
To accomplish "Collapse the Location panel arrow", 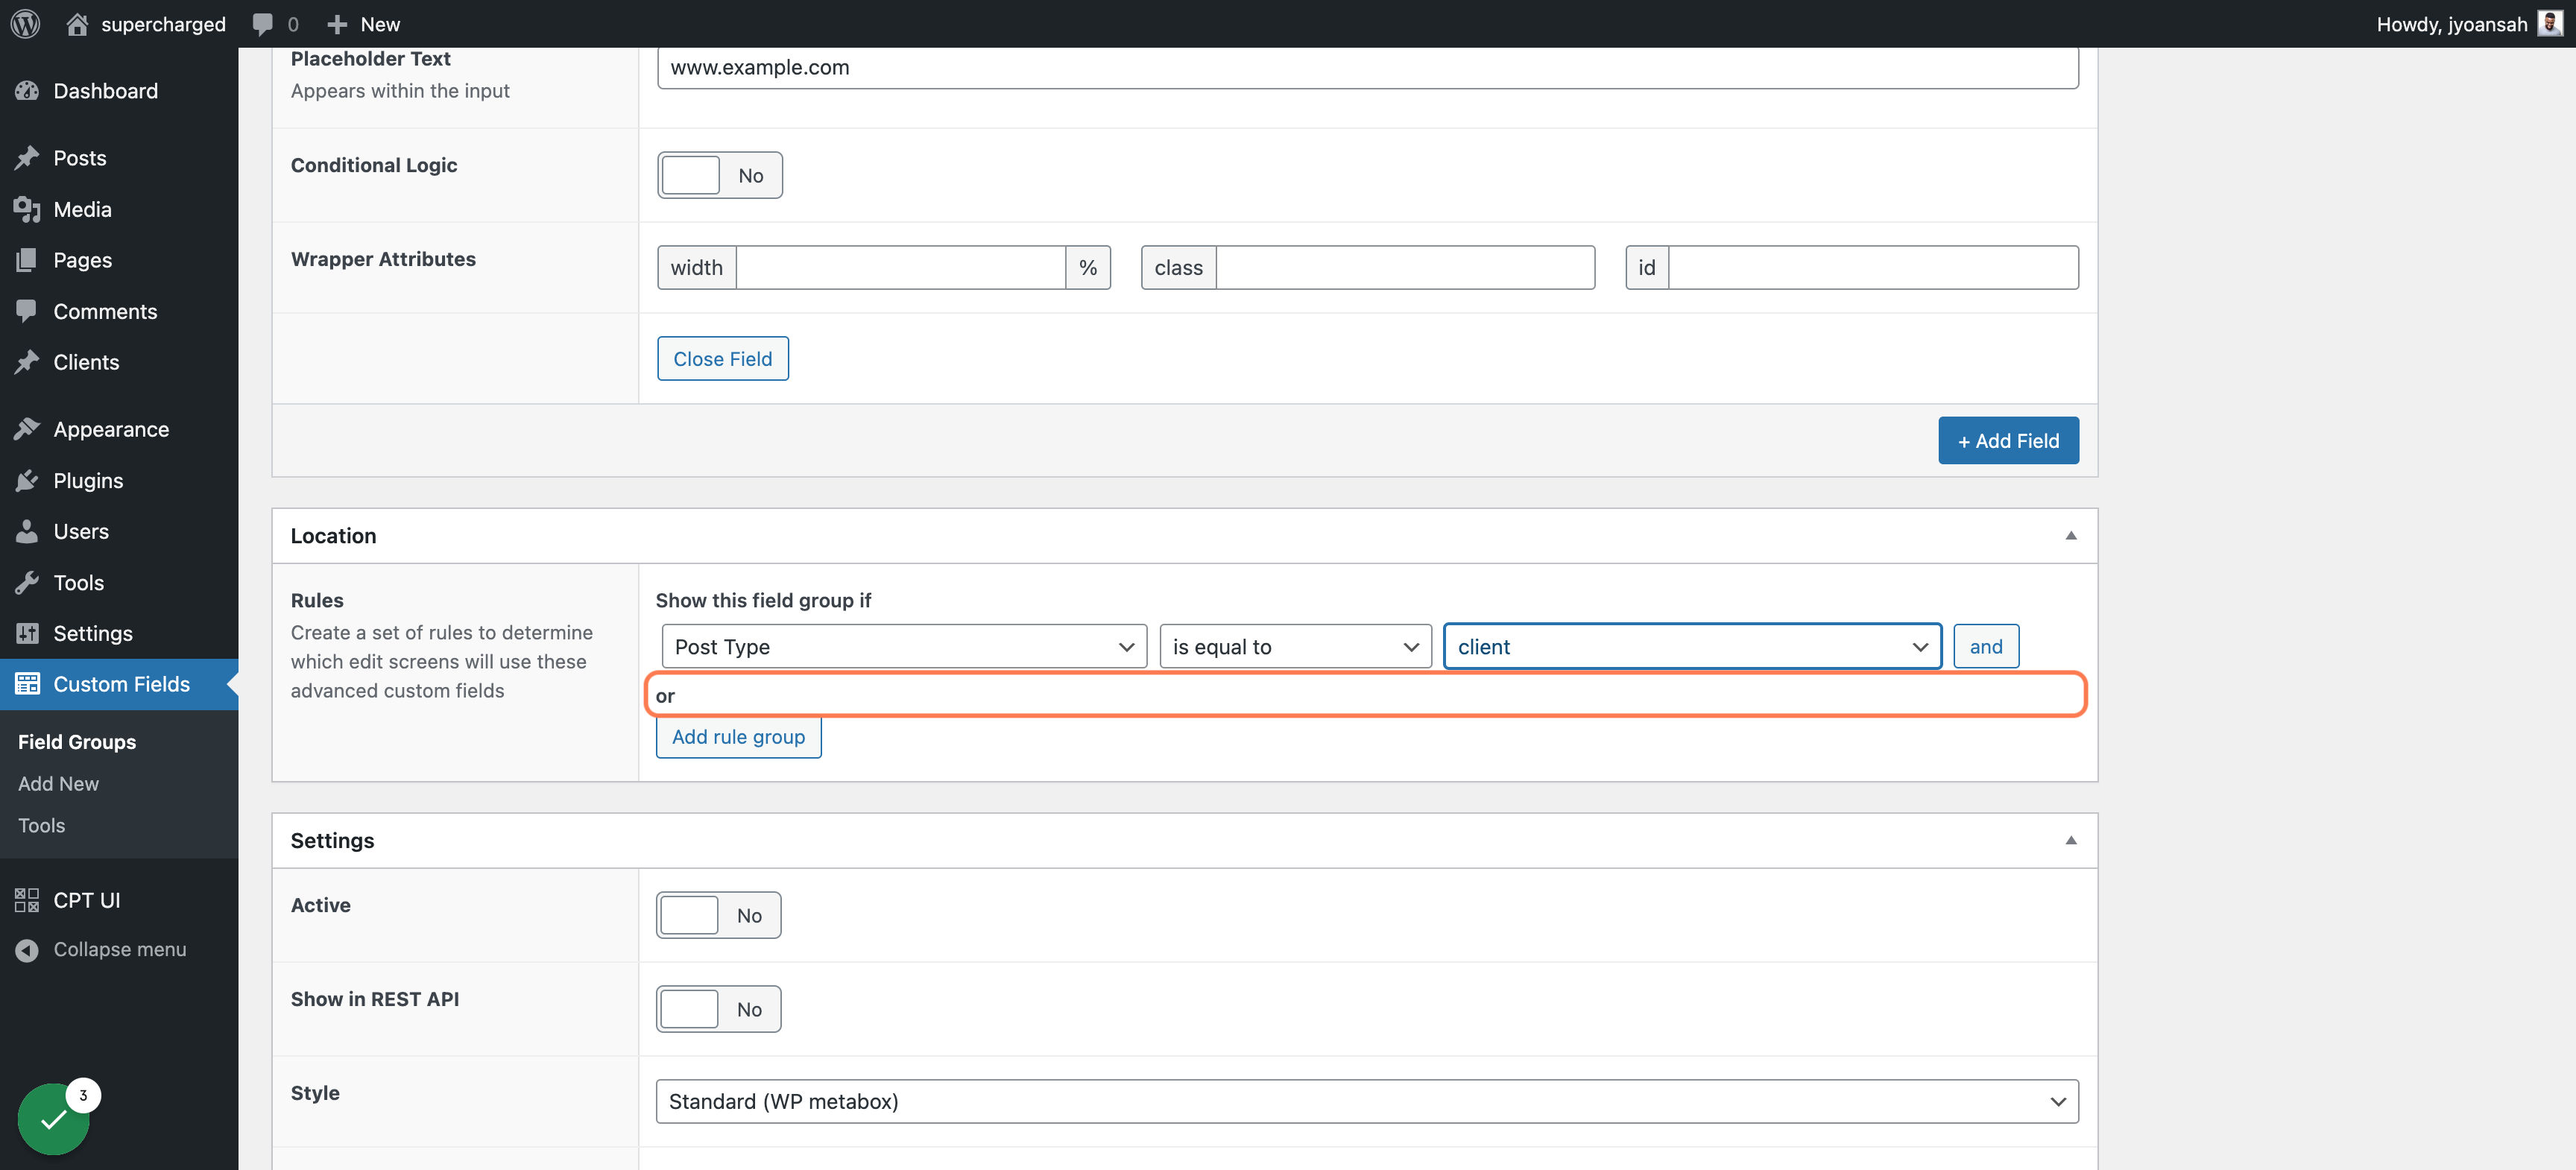I will (2071, 536).
